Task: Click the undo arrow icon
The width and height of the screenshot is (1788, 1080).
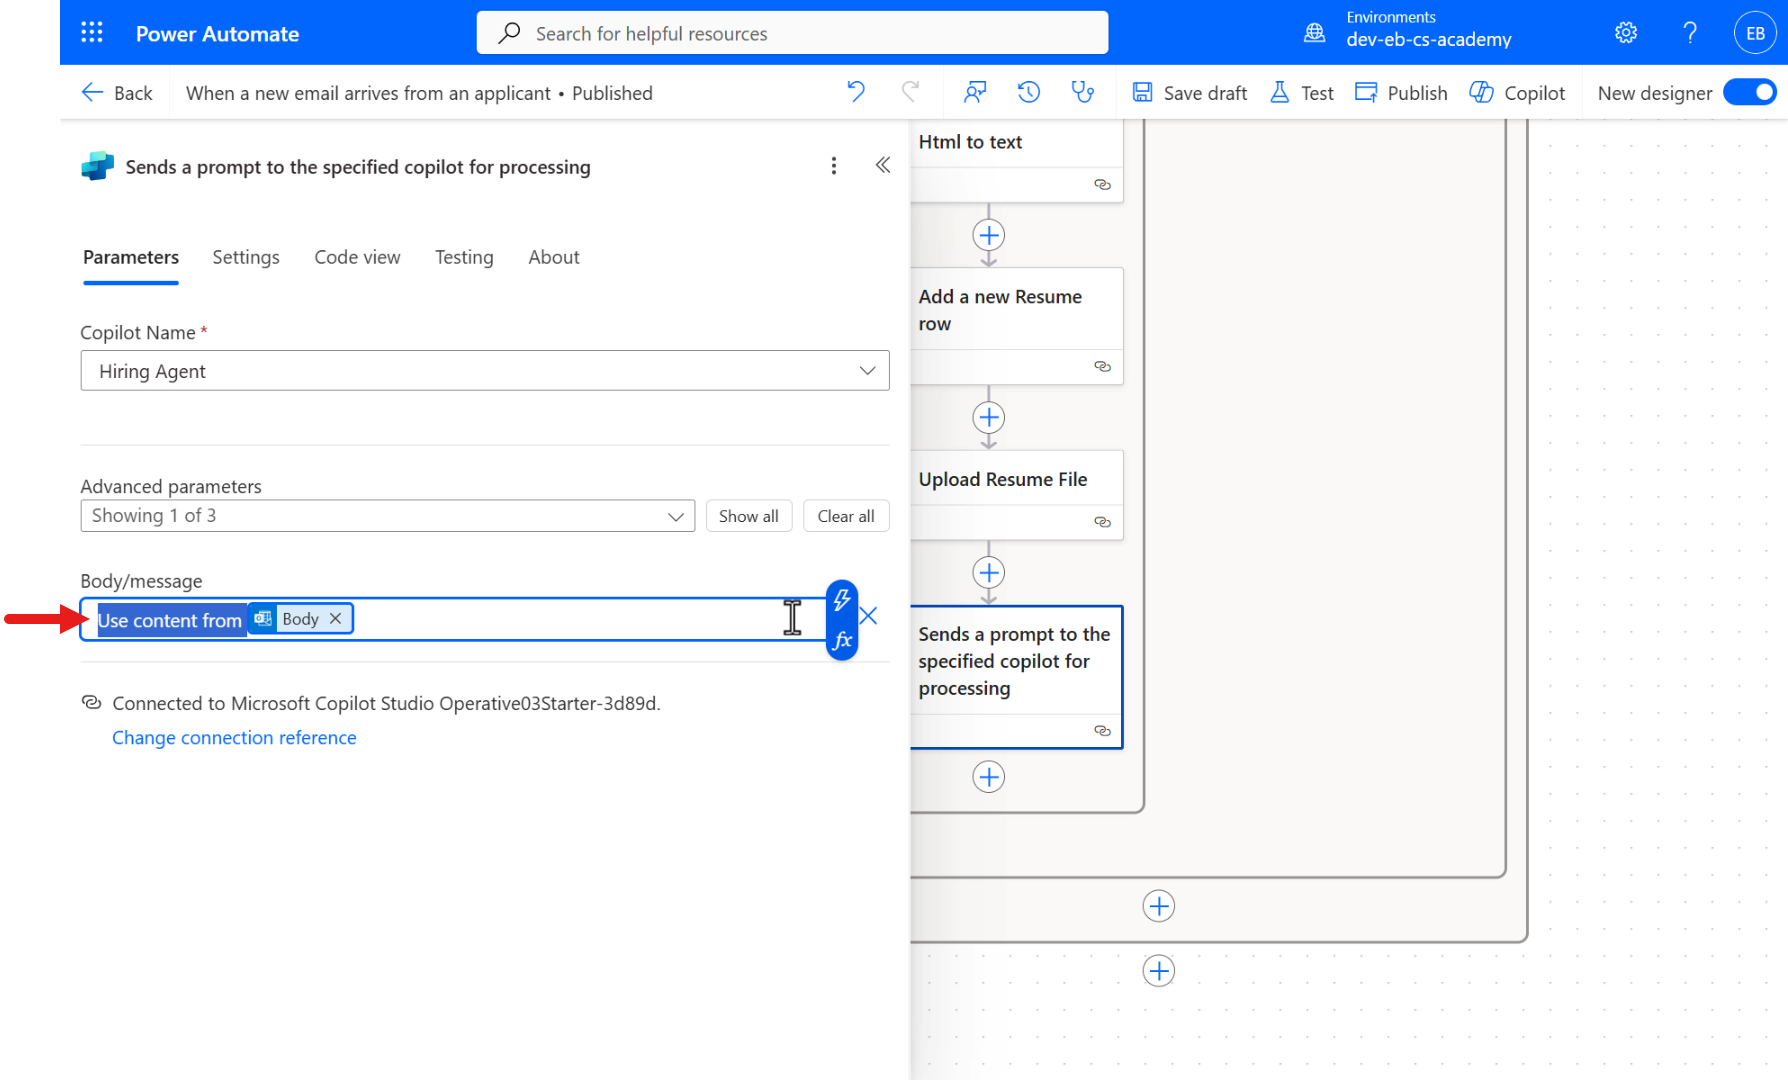Action: (856, 93)
